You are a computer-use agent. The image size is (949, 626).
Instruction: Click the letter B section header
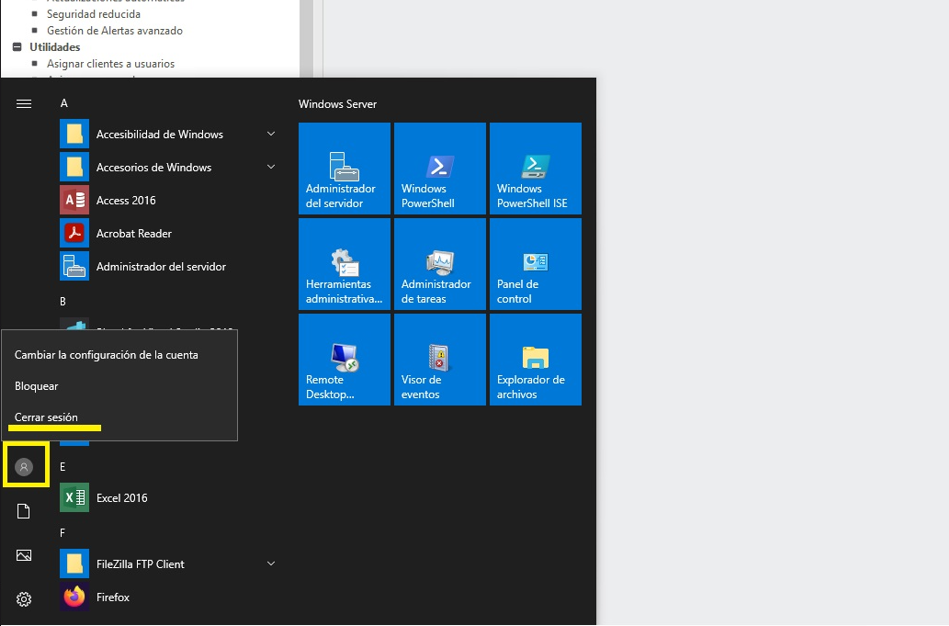(63, 301)
